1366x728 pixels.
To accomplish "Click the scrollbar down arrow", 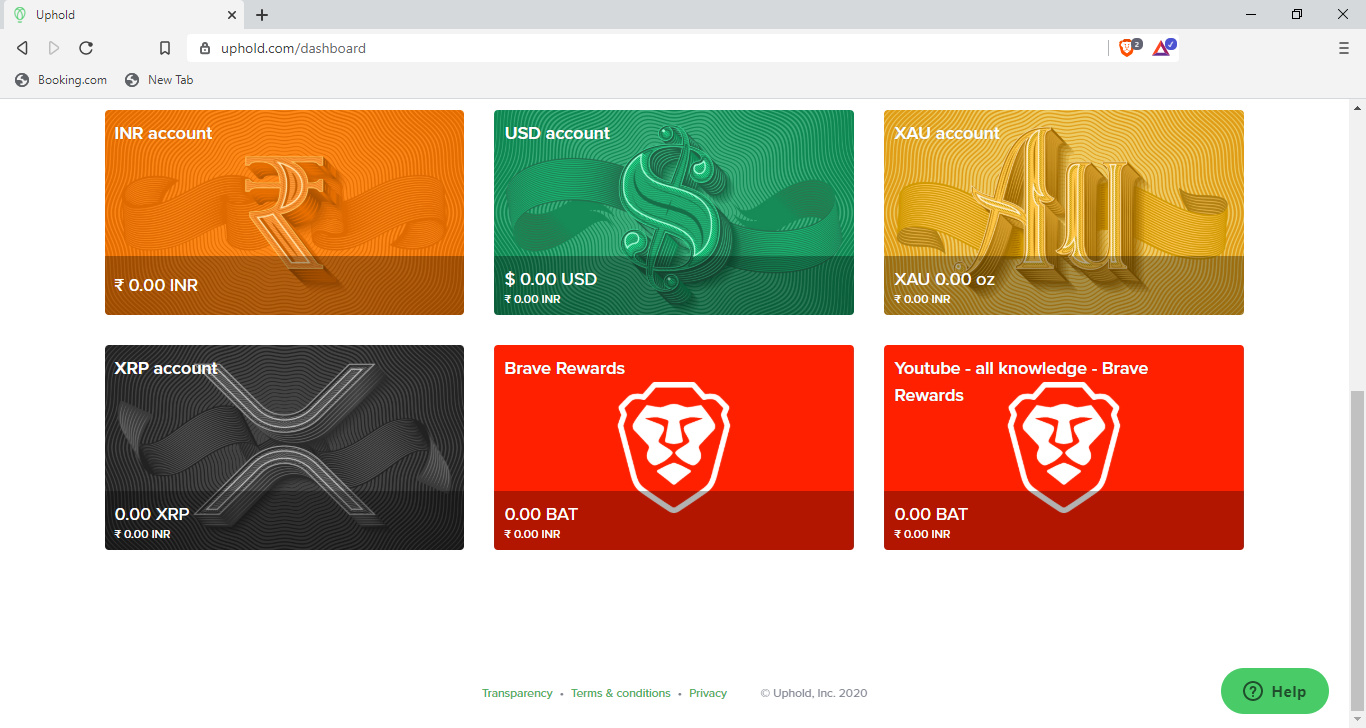I will [1358, 720].
